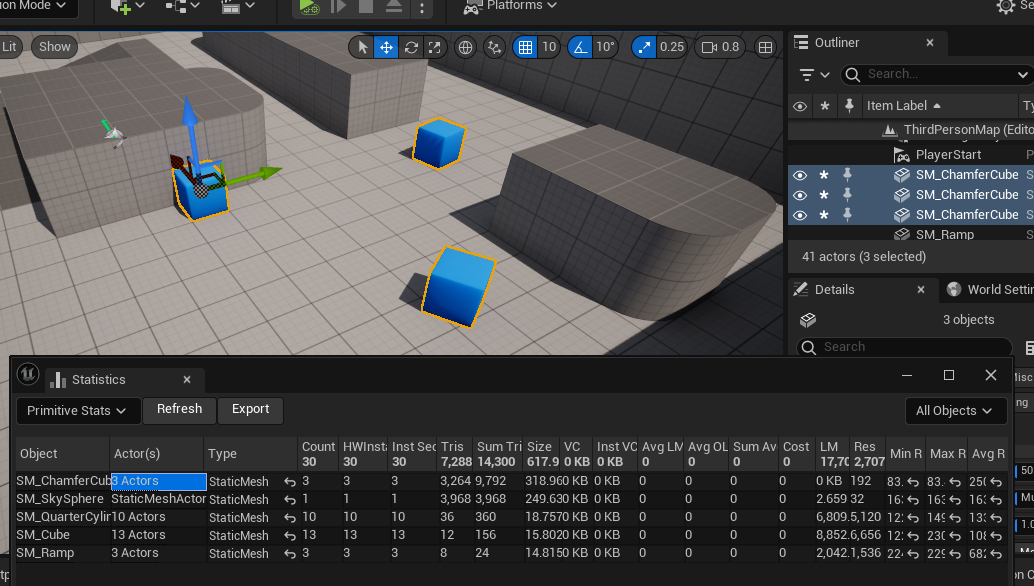Screen dimensions: 1034x586
Task: Open the All Objects dropdown
Action: pos(955,411)
